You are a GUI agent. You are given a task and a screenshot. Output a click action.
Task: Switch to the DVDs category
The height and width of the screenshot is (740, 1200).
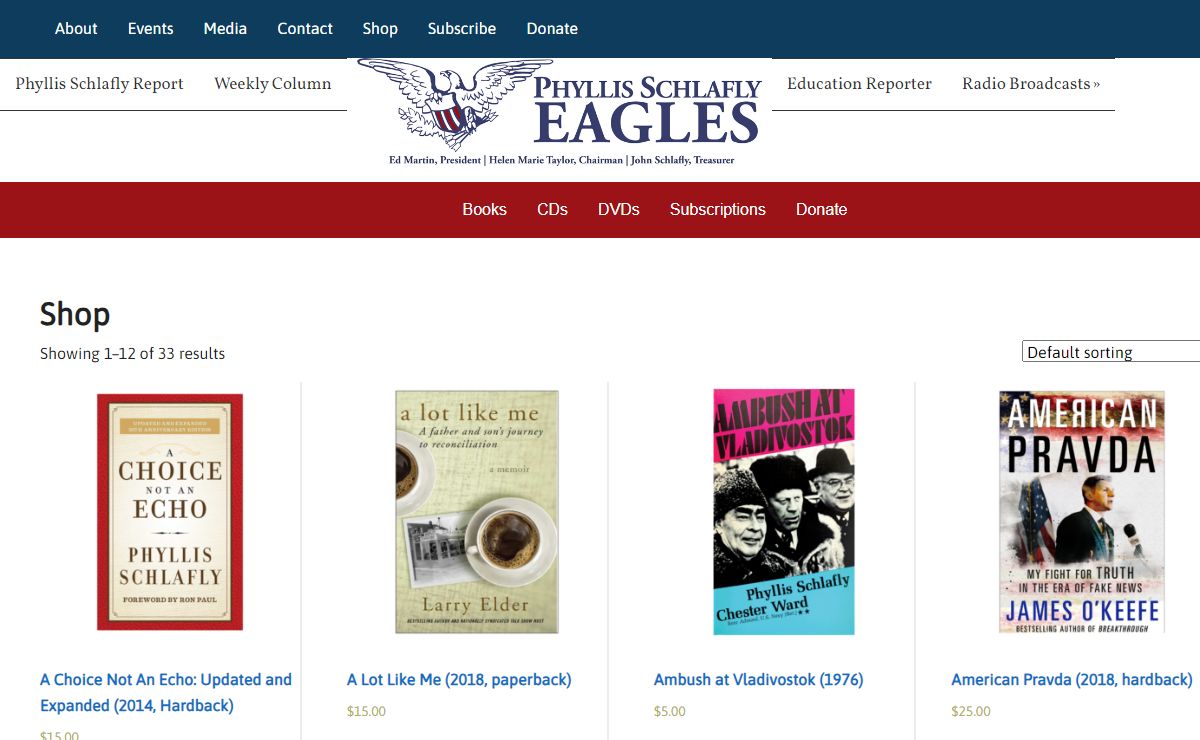(619, 210)
